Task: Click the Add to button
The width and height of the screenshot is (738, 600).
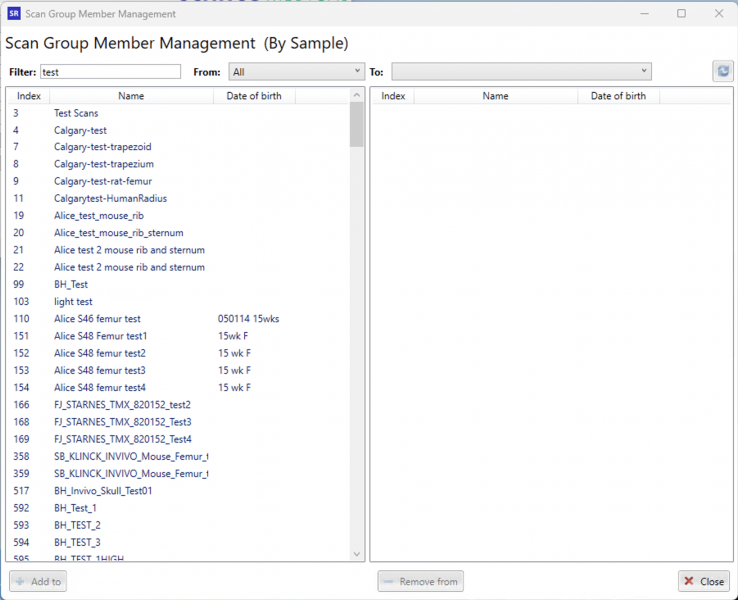Action: [x=38, y=581]
